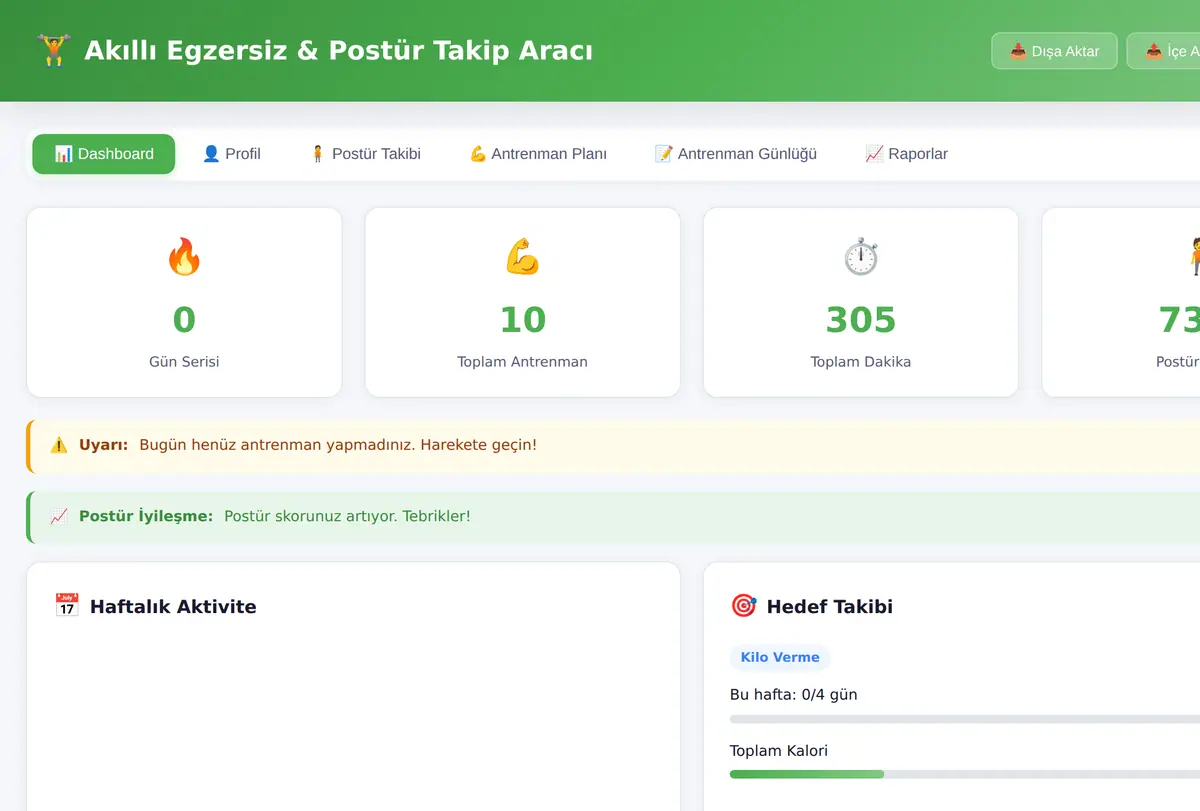1200x811 pixels.
Task: Click the flexed bicep icon on Toplam Antrenman card
Action: pos(522,257)
